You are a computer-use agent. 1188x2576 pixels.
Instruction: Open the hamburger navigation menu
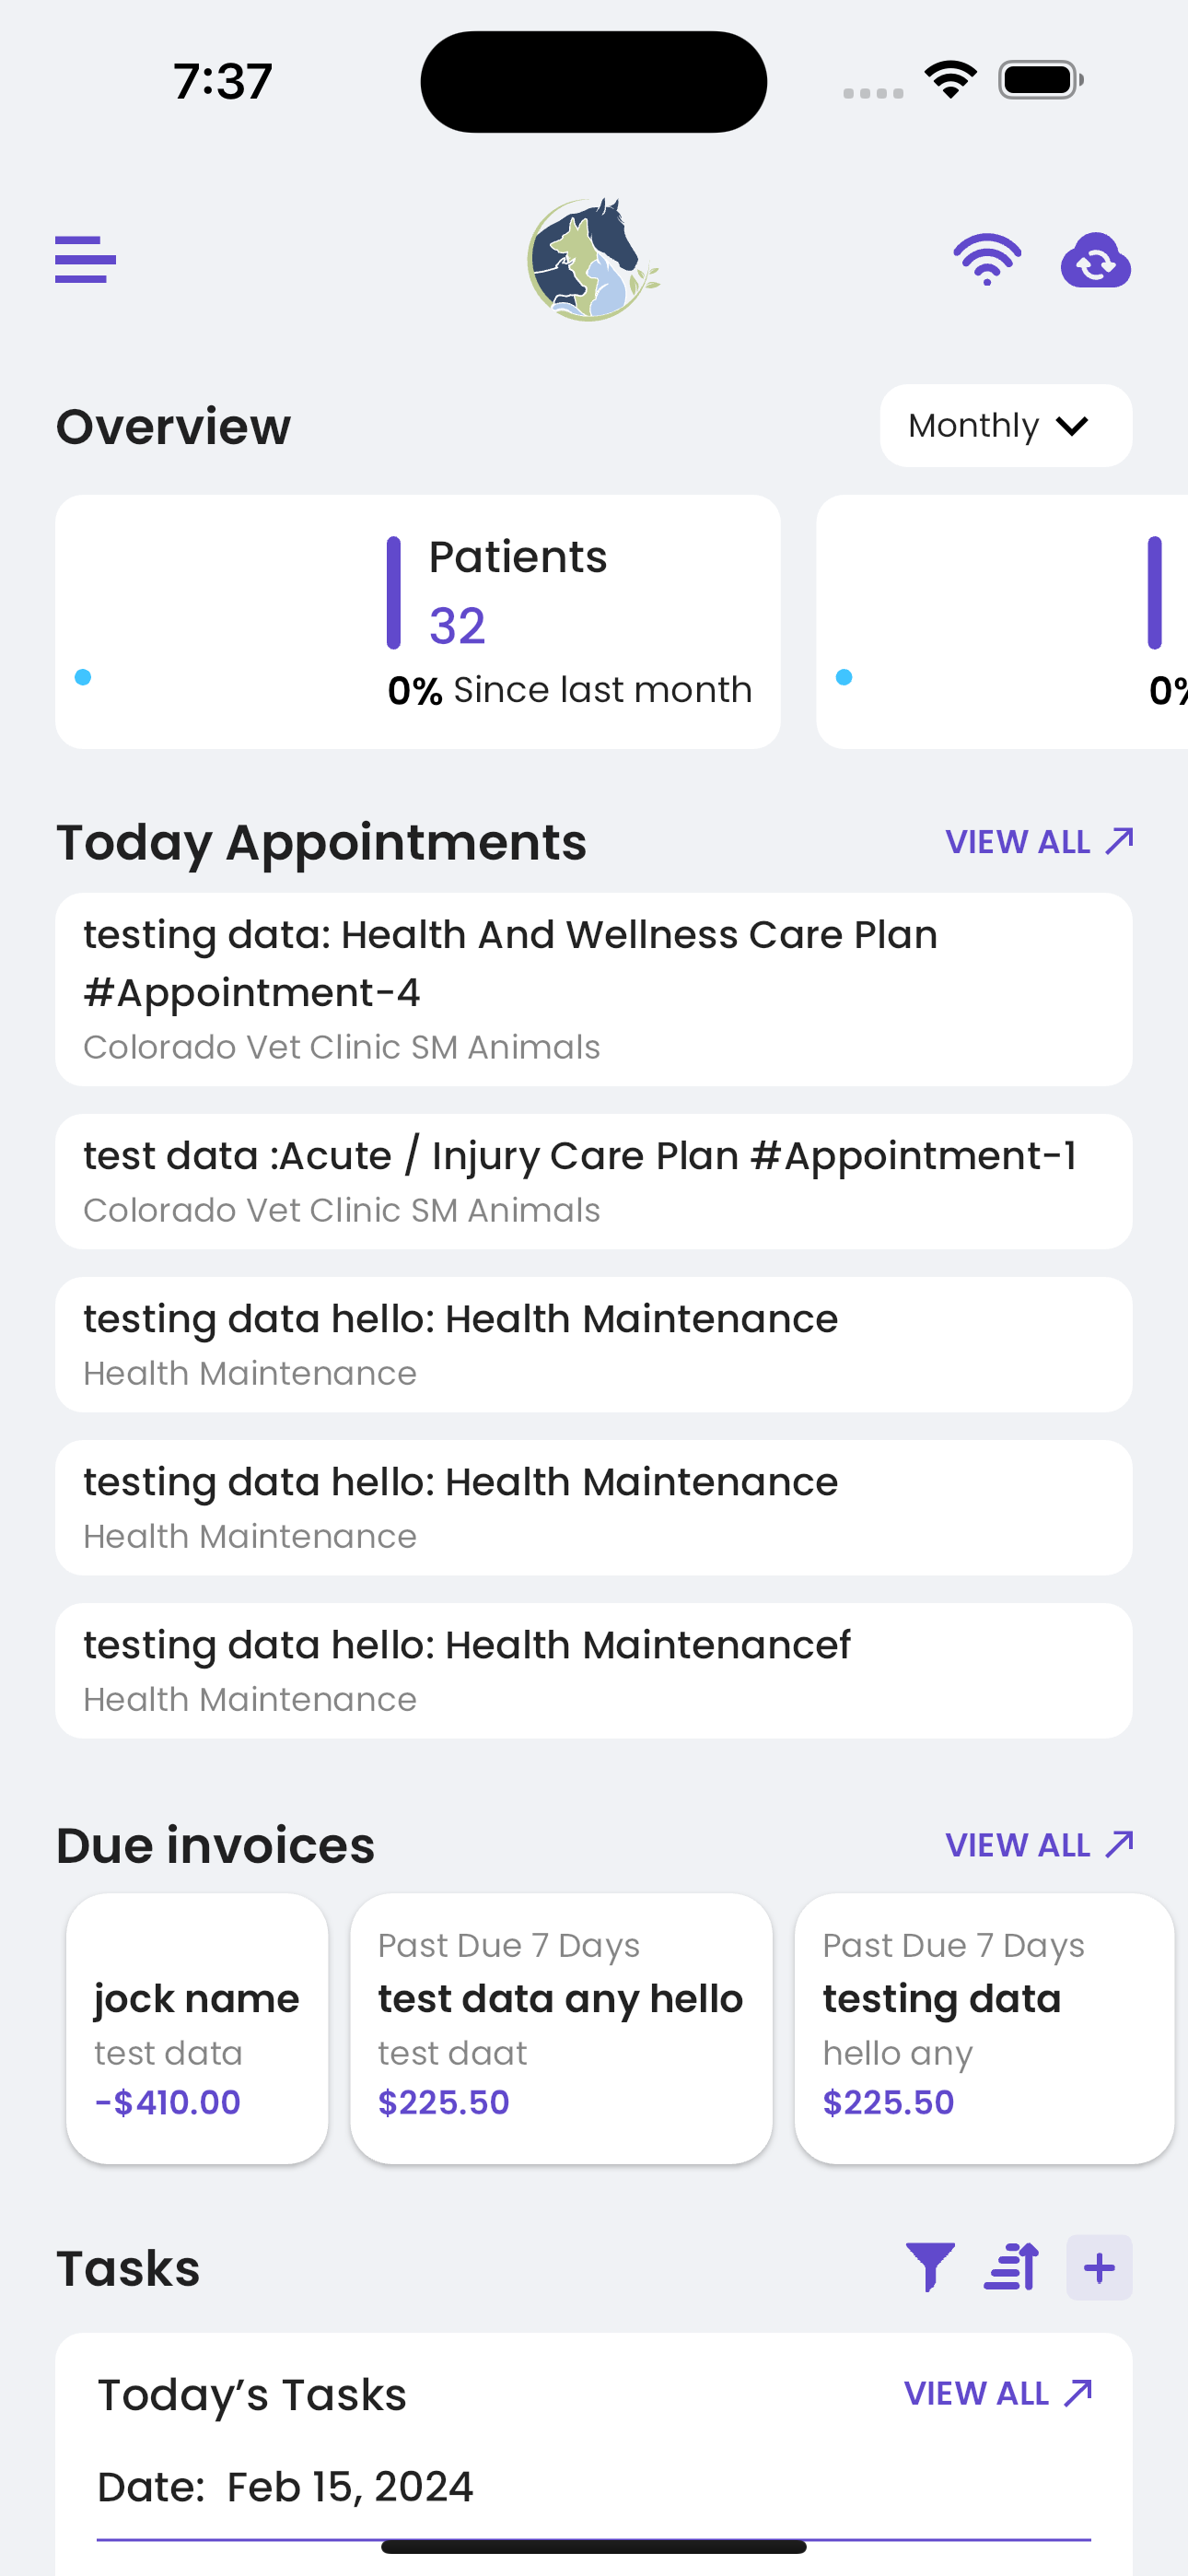(85, 259)
